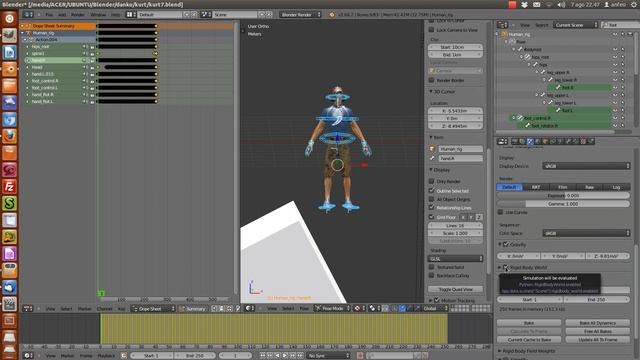This screenshot has height=360, width=640.
Task: Open the Current Scene outliner display dropdown
Action: pos(576,25)
